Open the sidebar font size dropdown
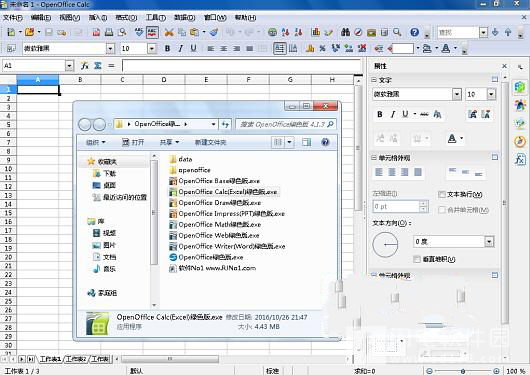530x375 pixels. (491, 94)
